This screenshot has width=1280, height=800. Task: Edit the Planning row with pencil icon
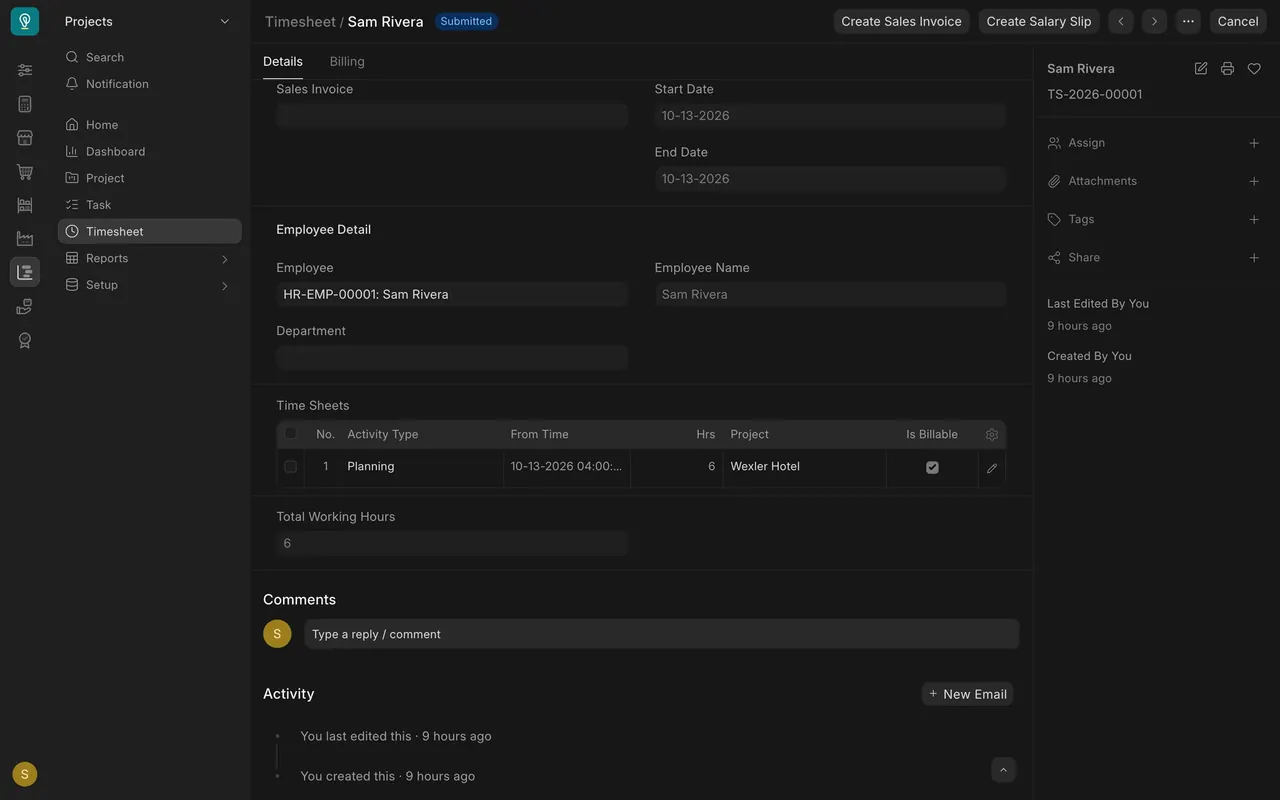pos(992,467)
